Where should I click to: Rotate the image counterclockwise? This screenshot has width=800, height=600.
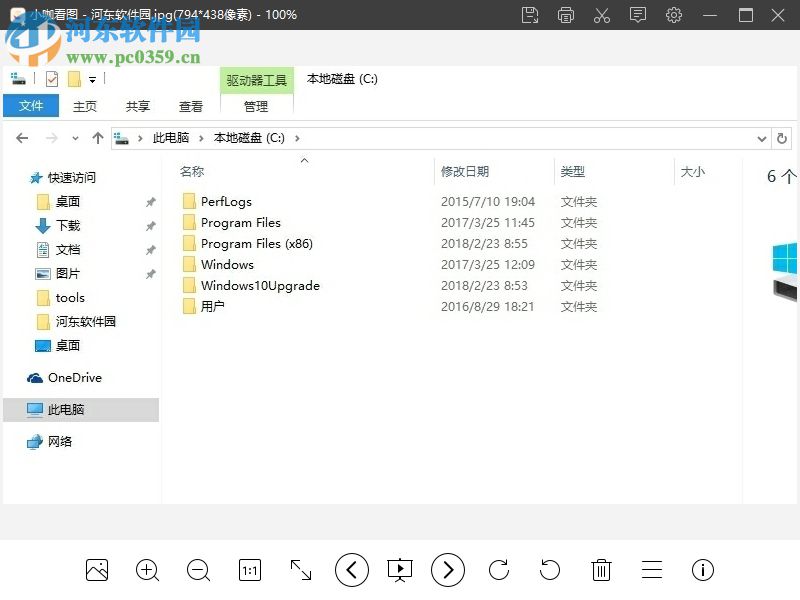[549, 570]
